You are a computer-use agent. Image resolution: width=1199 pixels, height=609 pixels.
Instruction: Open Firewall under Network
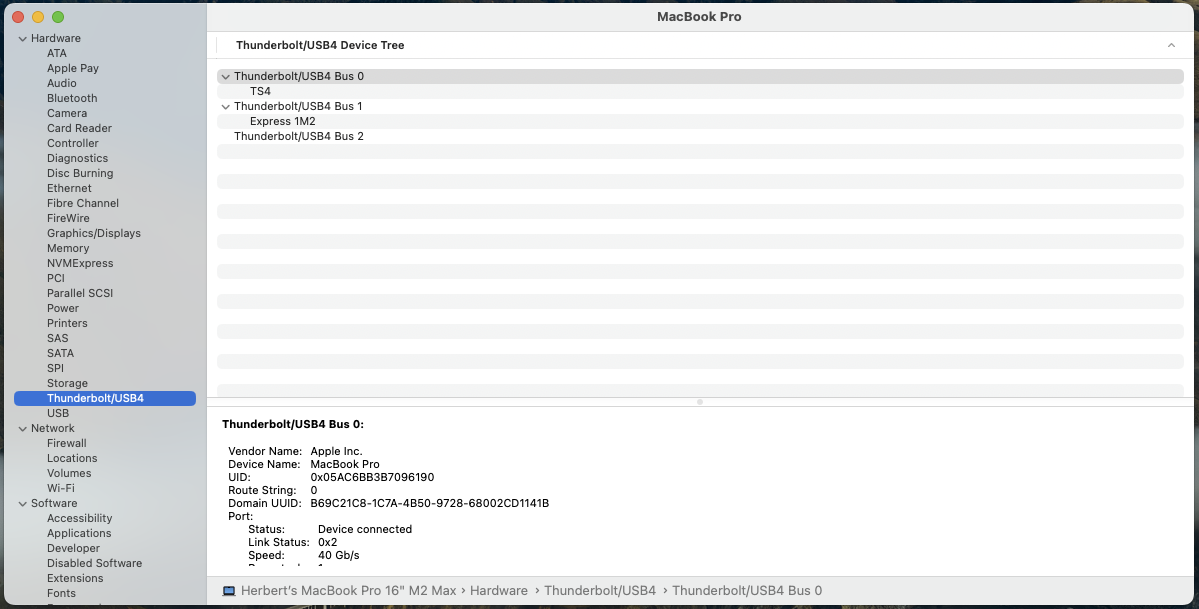tap(67, 443)
